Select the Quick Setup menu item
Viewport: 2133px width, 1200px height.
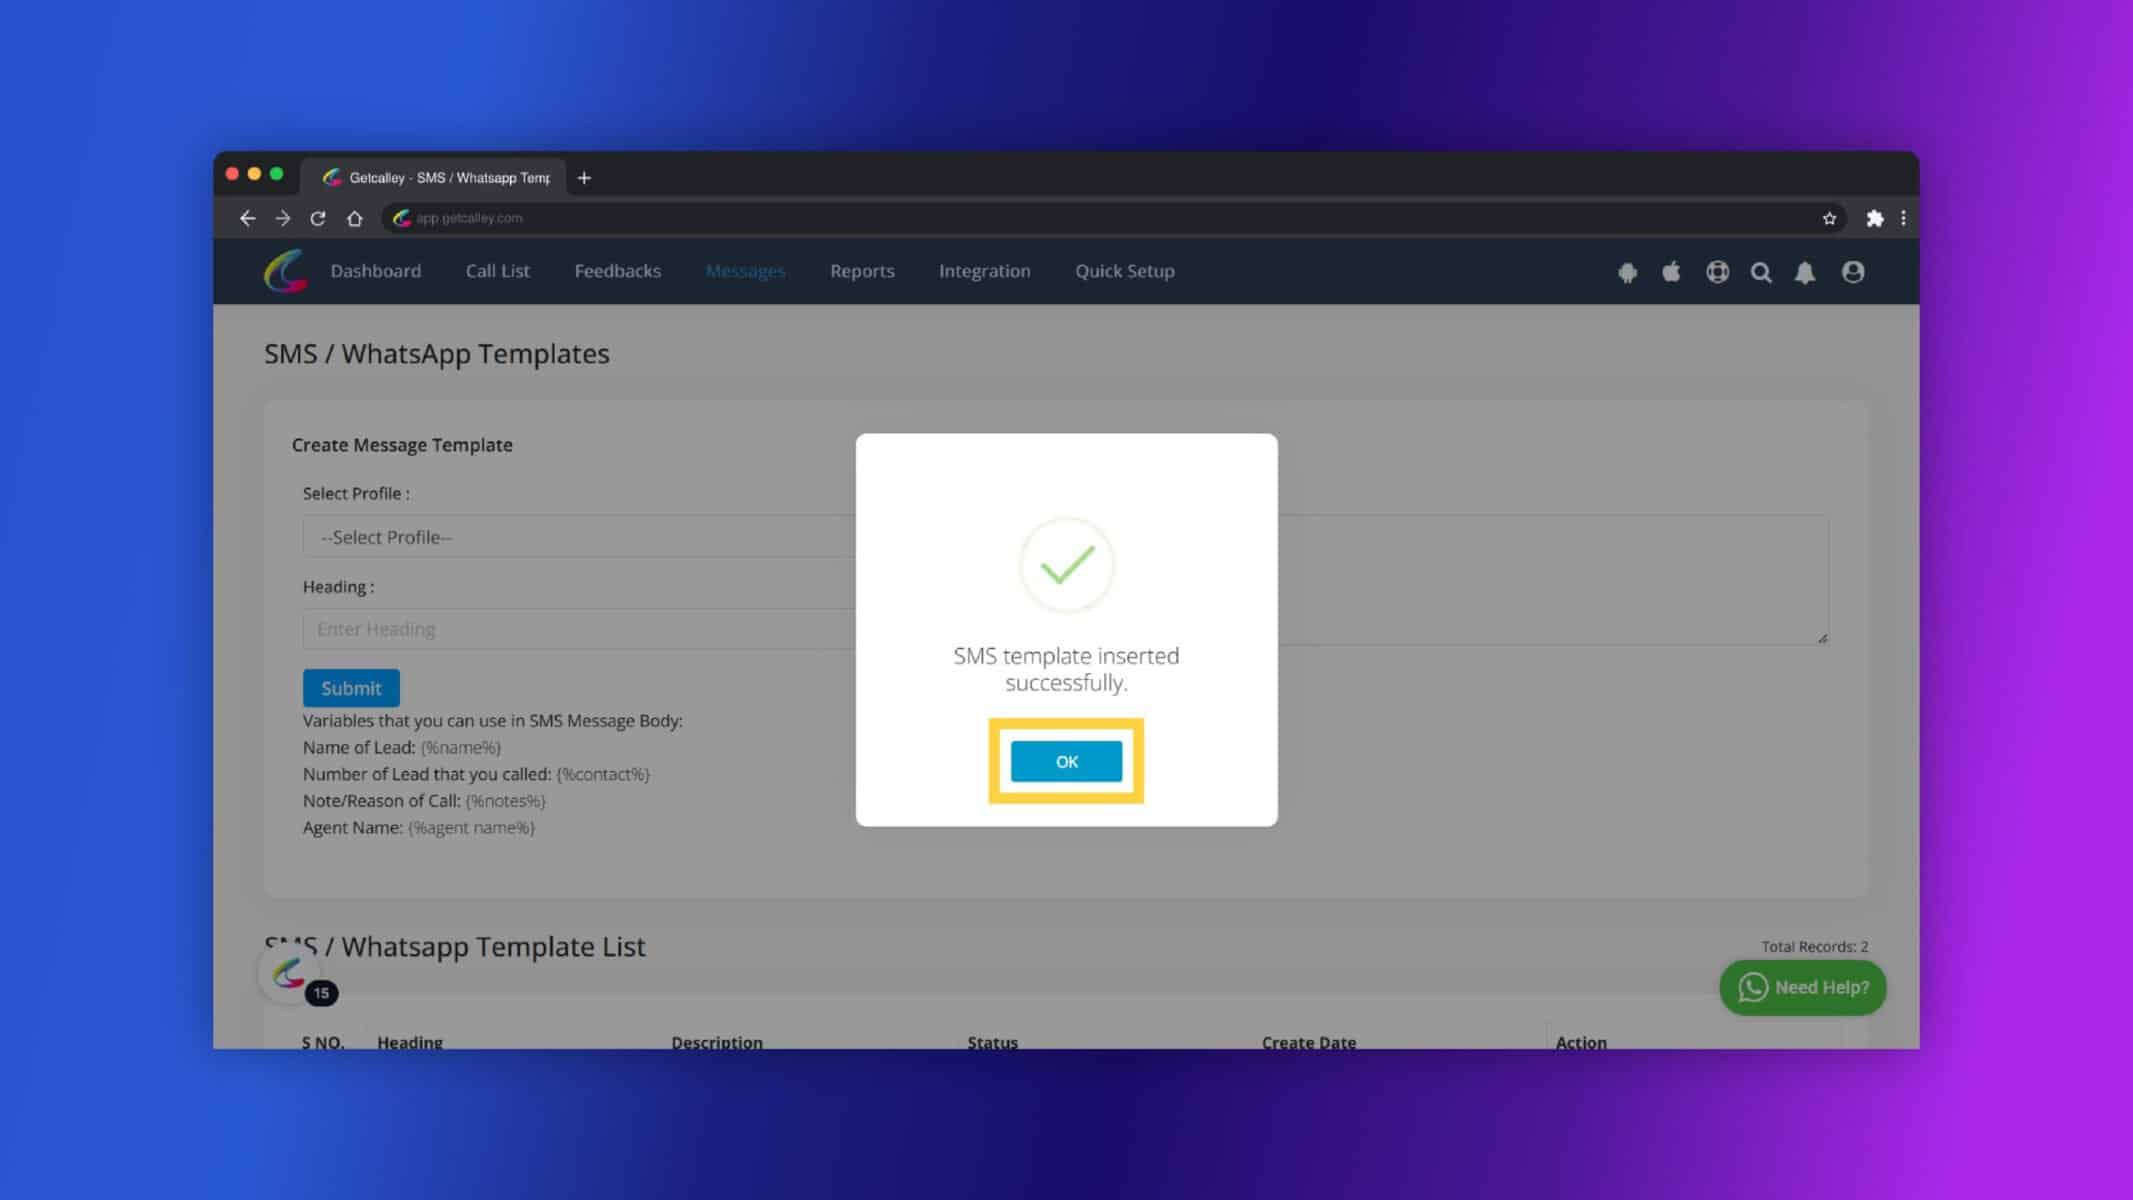pos(1125,271)
